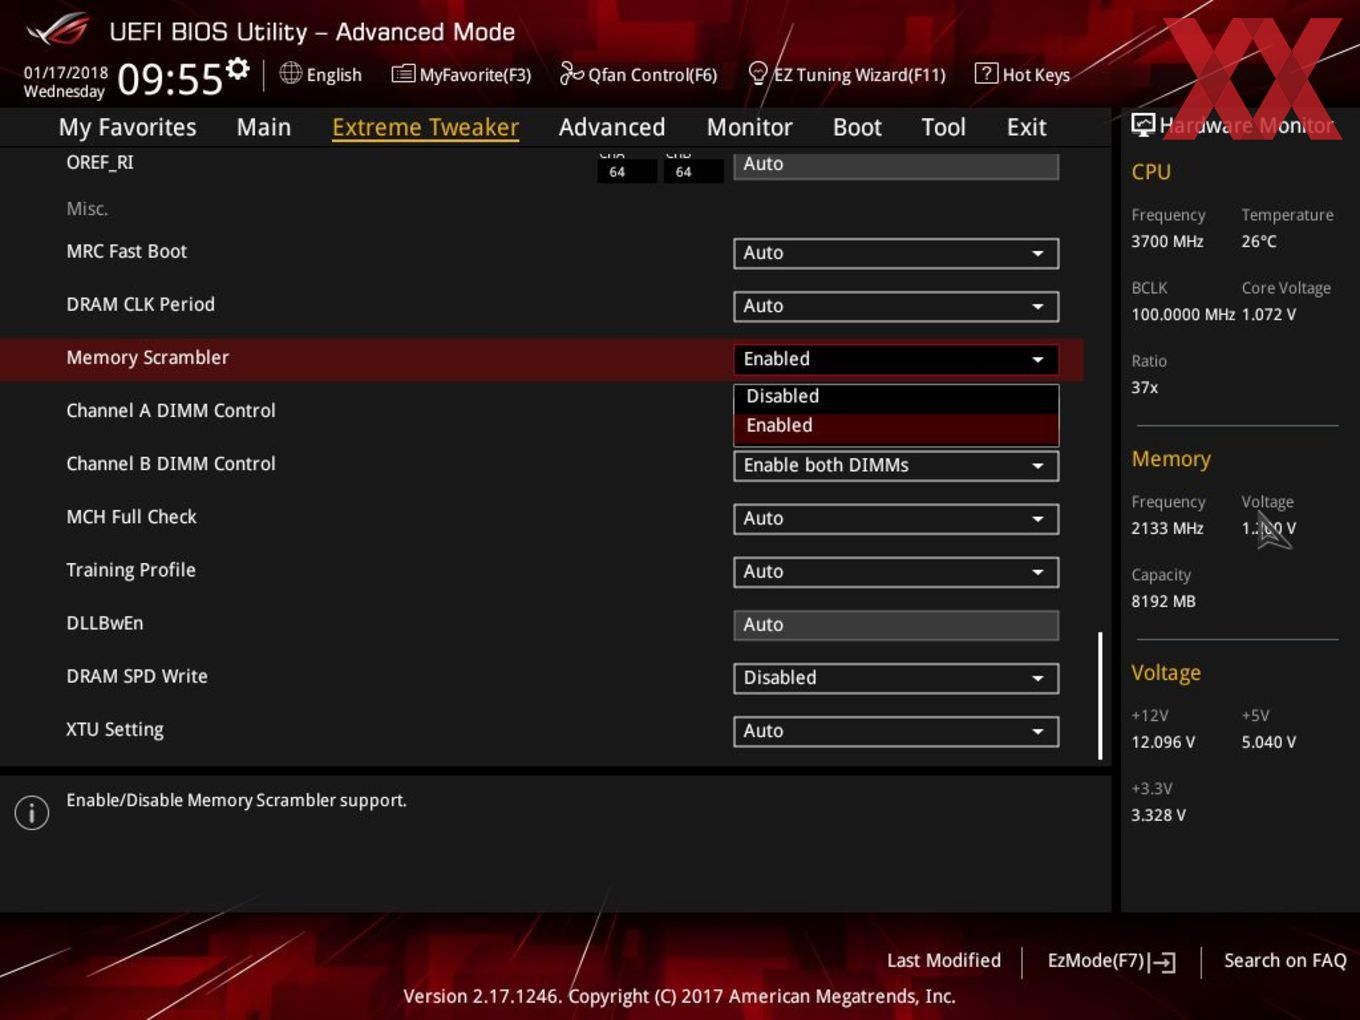Expand the MCH Full Check dropdown

pos(896,518)
